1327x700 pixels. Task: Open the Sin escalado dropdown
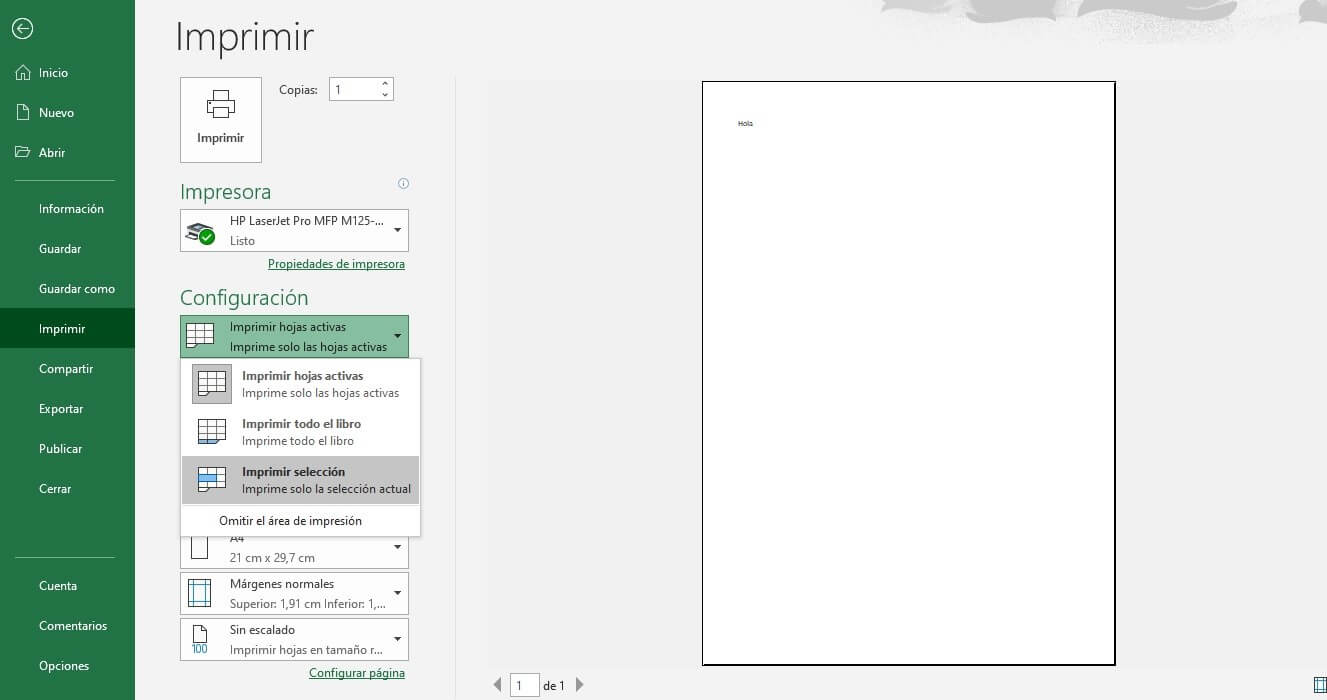click(294, 639)
